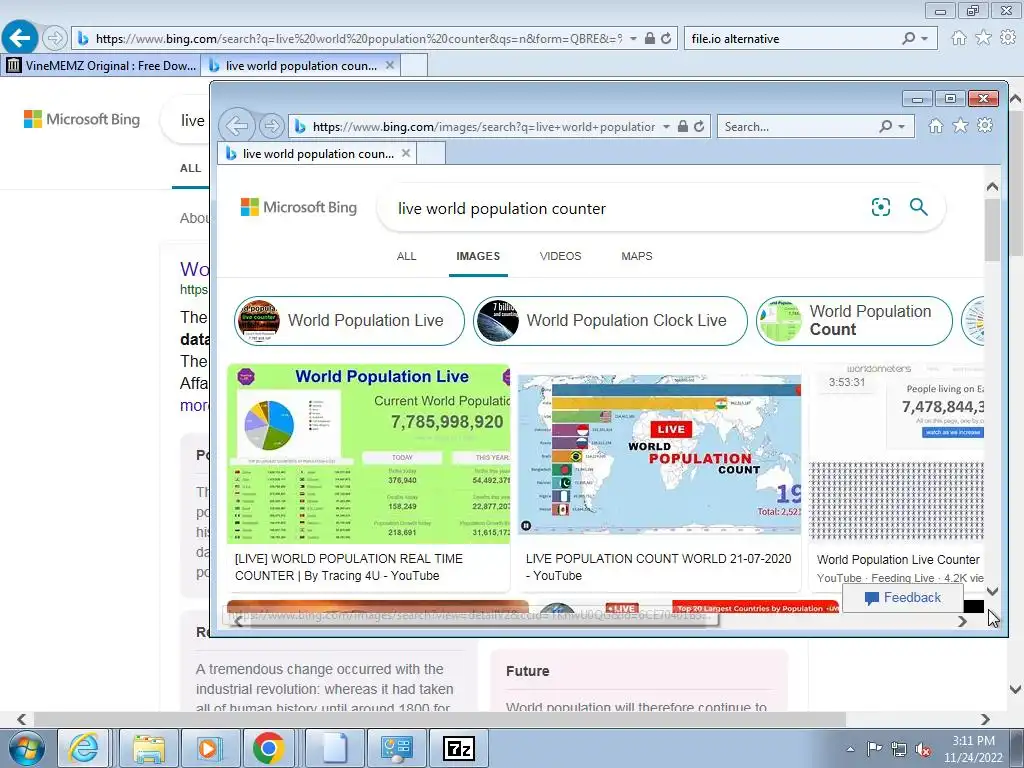Refresh the page in the front IE window
Viewport: 1024px width, 768px height.
coord(699,127)
